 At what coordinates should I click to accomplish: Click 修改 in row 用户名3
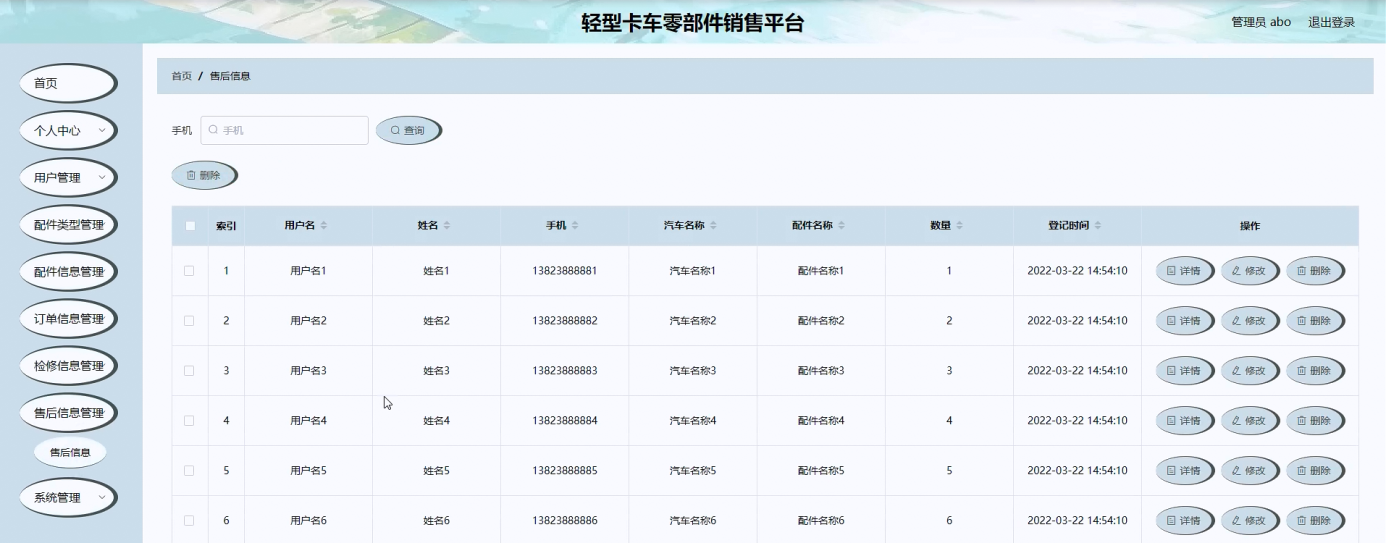[1249, 371]
